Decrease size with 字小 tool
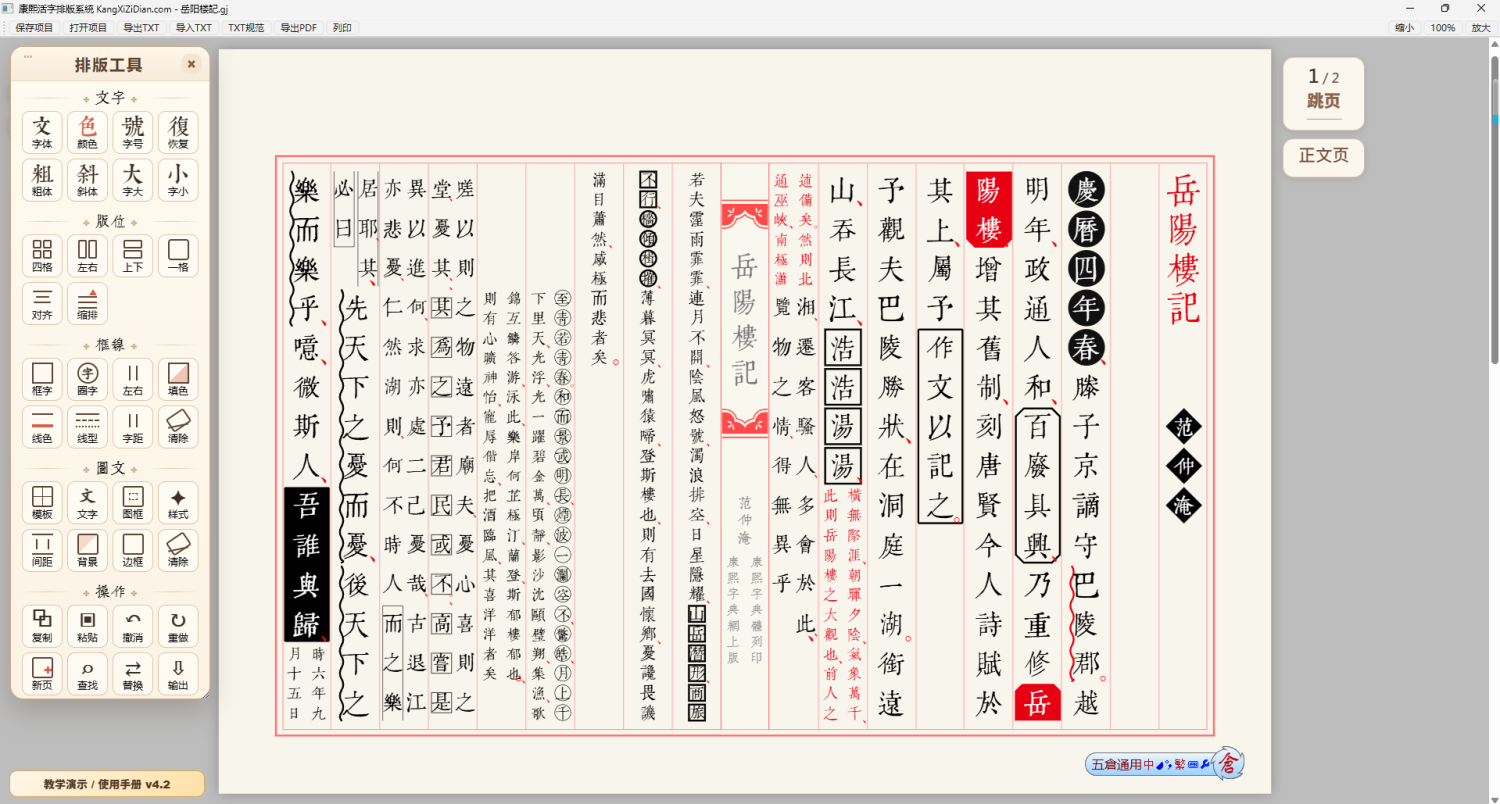1500x804 pixels. tap(178, 180)
